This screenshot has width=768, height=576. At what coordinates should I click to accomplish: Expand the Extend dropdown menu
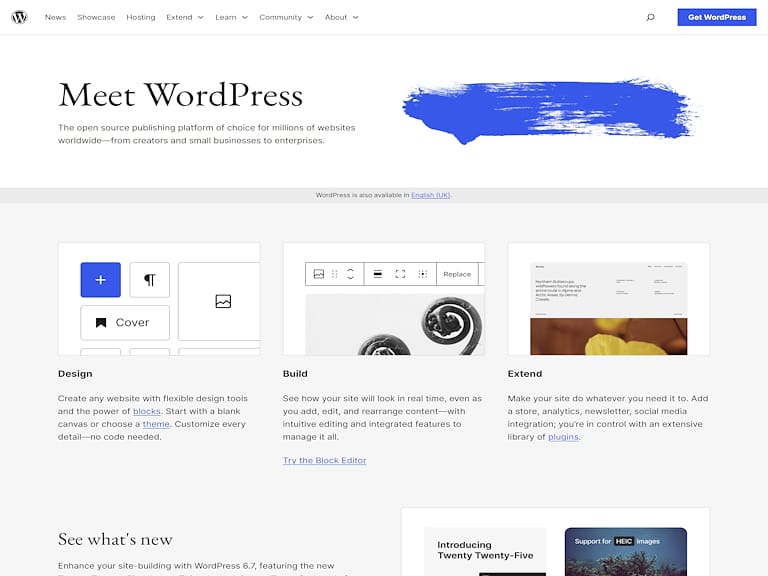tap(185, 17)
